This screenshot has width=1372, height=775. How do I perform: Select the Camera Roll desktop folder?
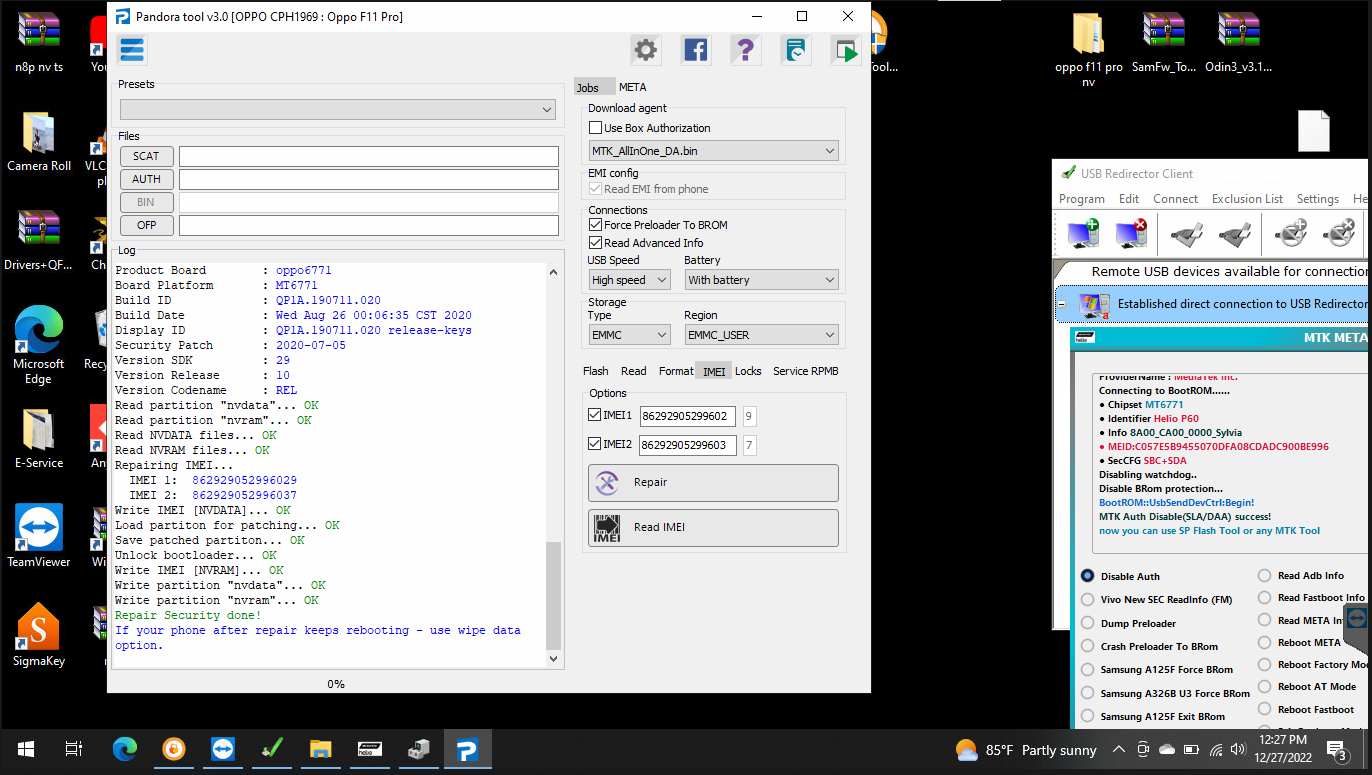[x=39, y=142]
